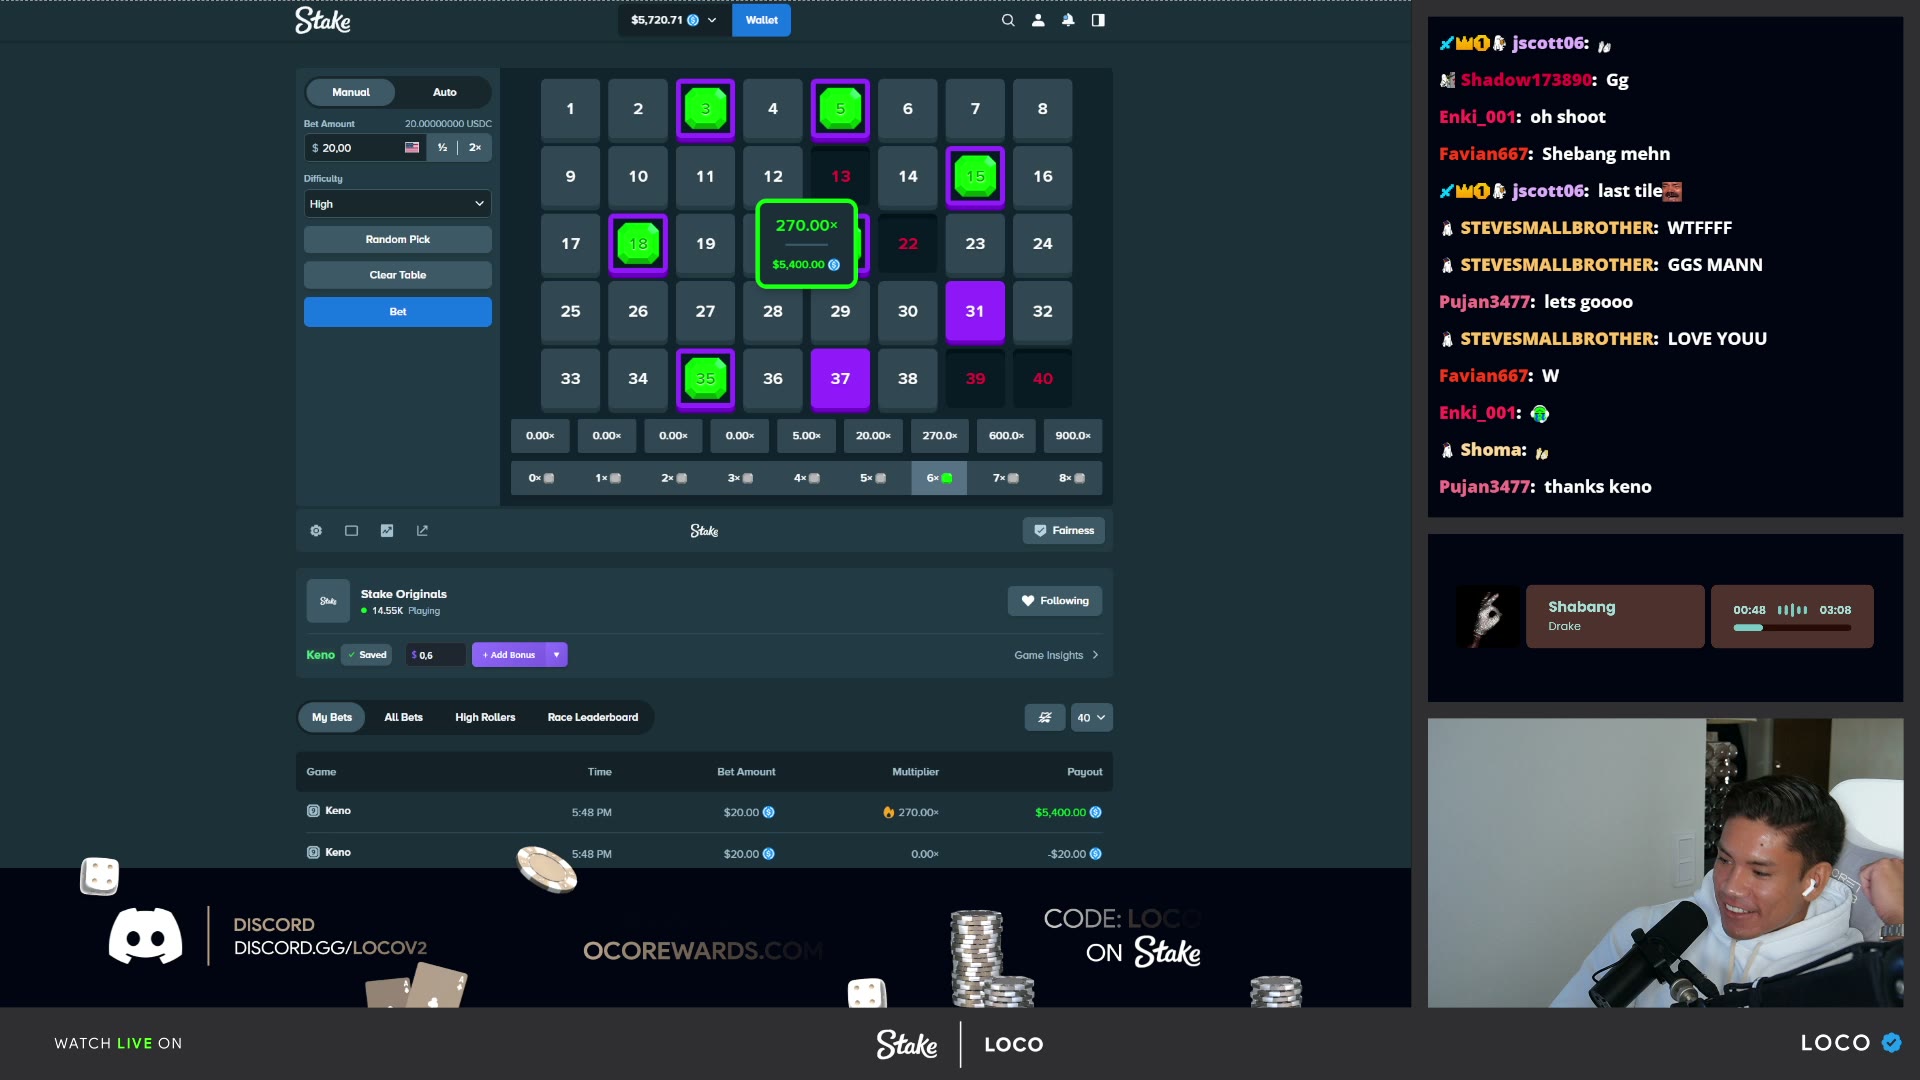Viewport: 1920px width, 1080px height.
Task: Toggle theatre mode rectangle icon
Action: pyautogui.click(x=351, y=531)
